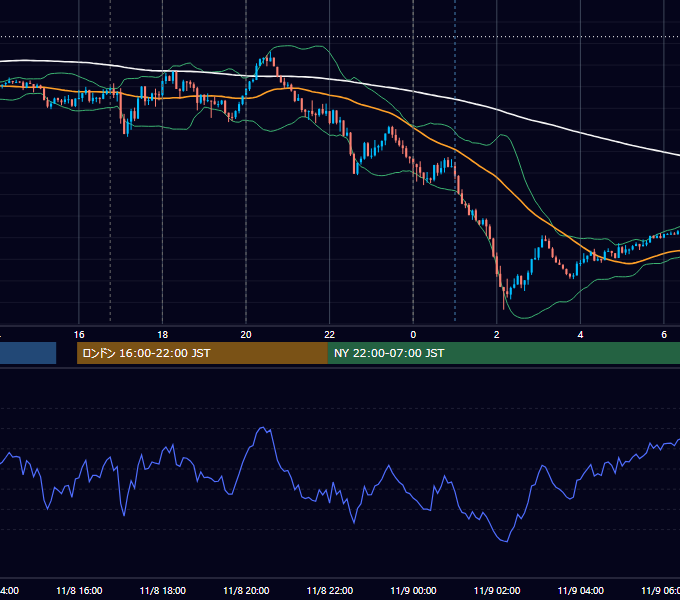Click the 0 hour label on the time axis
The width and height of the screenshot is (680, 600).
point(413,335)
